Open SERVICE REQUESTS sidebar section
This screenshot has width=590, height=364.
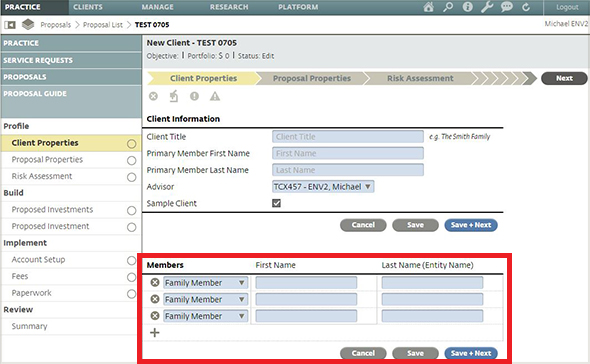71,60
